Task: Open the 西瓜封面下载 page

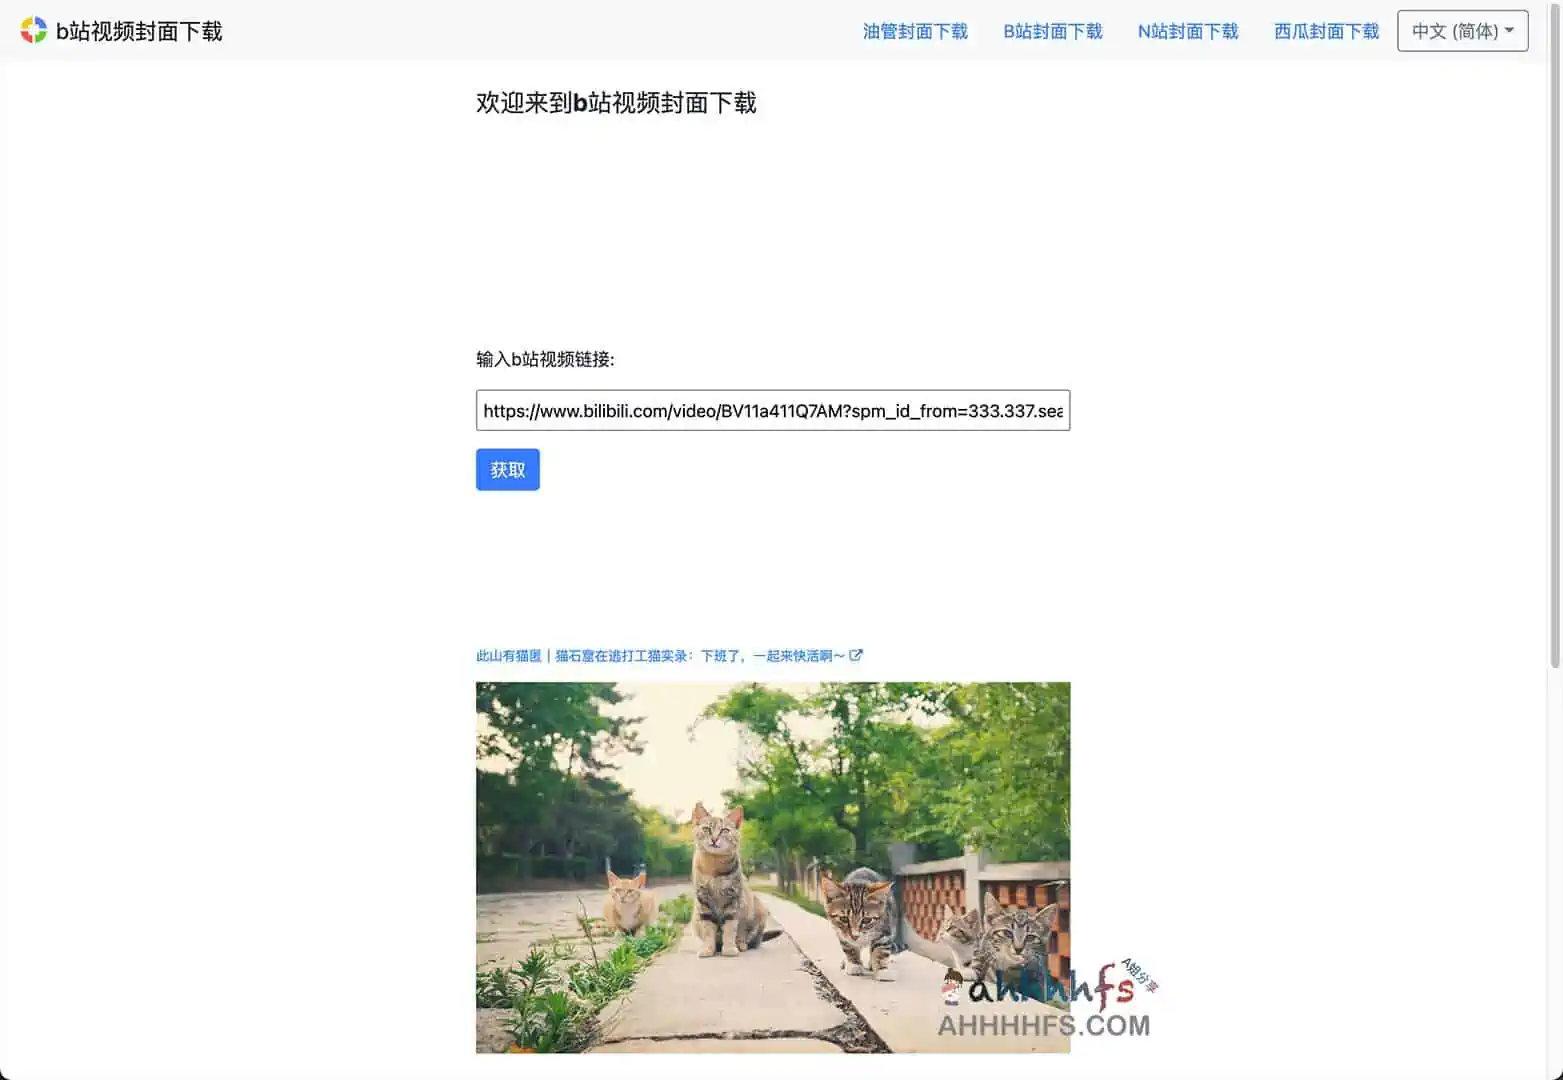Action: [x=1325, y=31]
